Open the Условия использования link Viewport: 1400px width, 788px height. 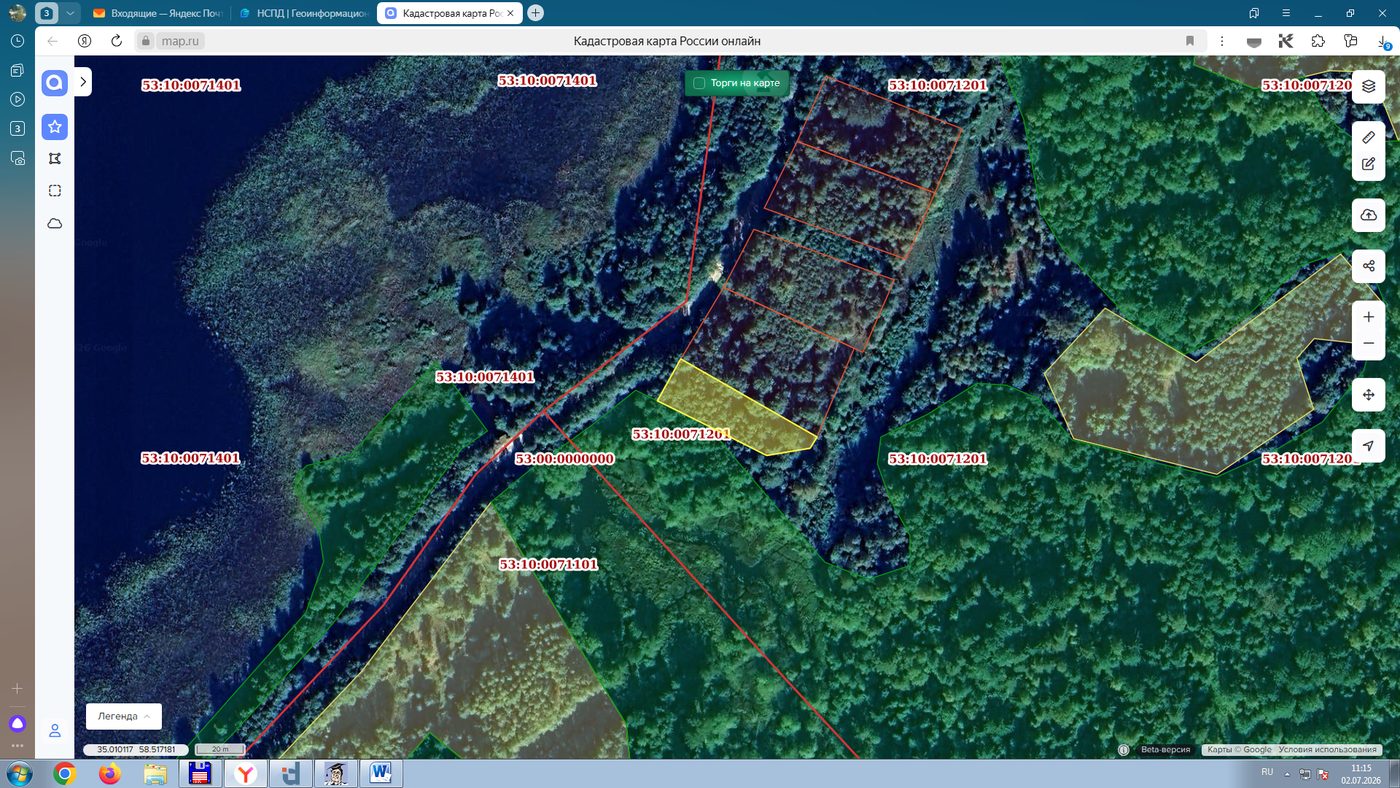point(1328,750)
